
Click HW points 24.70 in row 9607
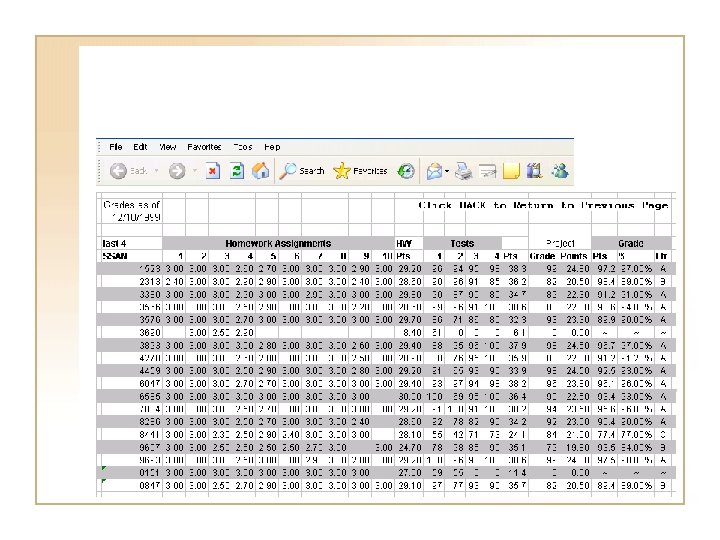(409, 447)
